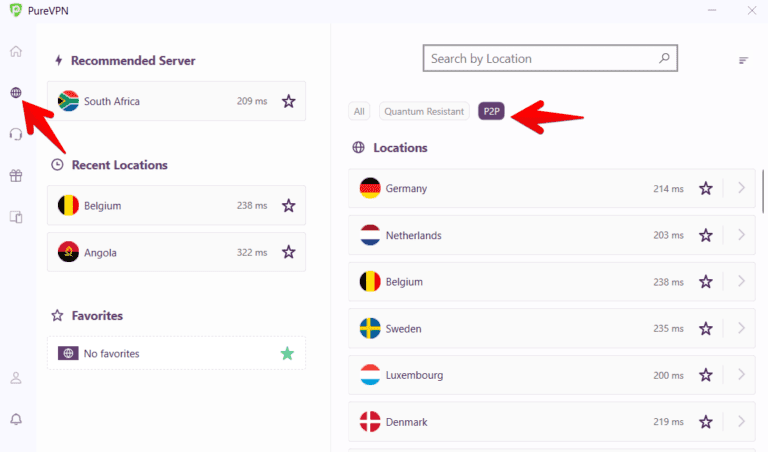Select the Quantum Resistant filter tab

424,111
